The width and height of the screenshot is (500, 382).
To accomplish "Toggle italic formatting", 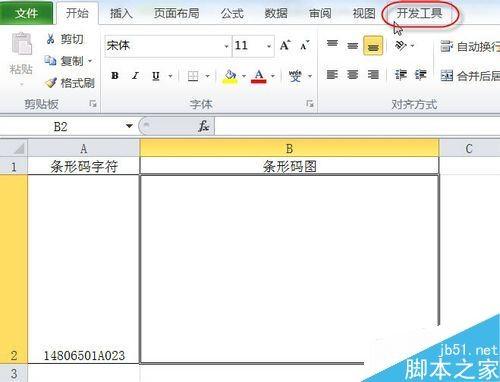I will pos(135,76).
